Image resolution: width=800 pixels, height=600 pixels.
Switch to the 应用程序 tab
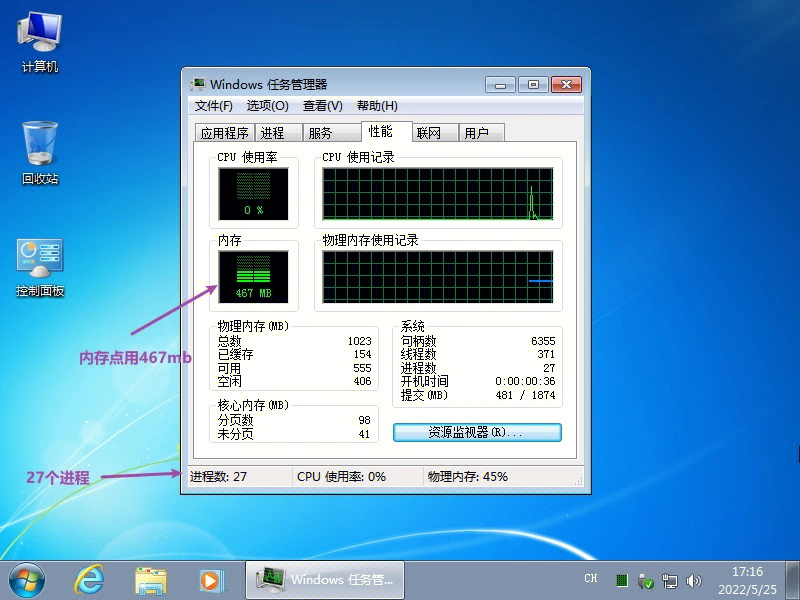click(224, 133)
